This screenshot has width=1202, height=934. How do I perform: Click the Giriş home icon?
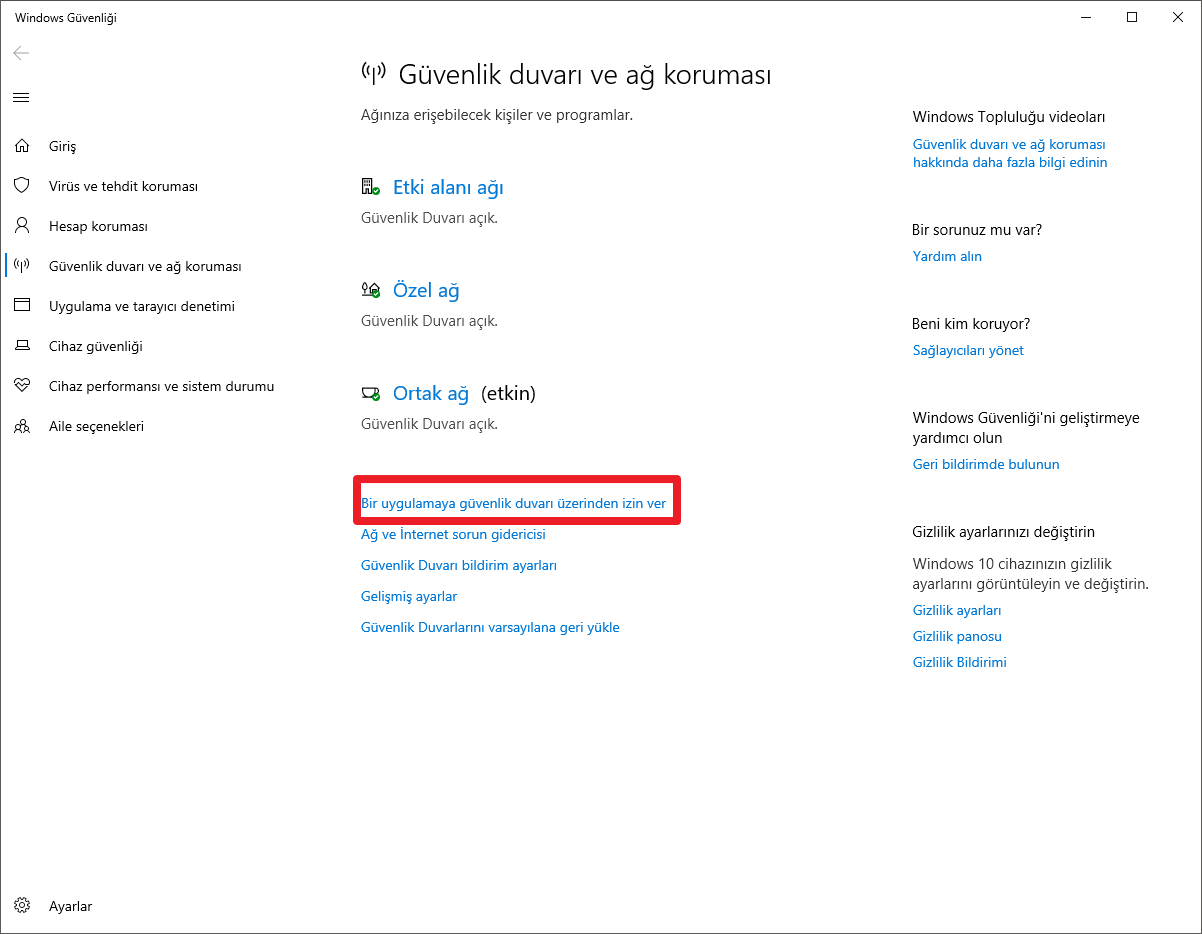point(21,146)
